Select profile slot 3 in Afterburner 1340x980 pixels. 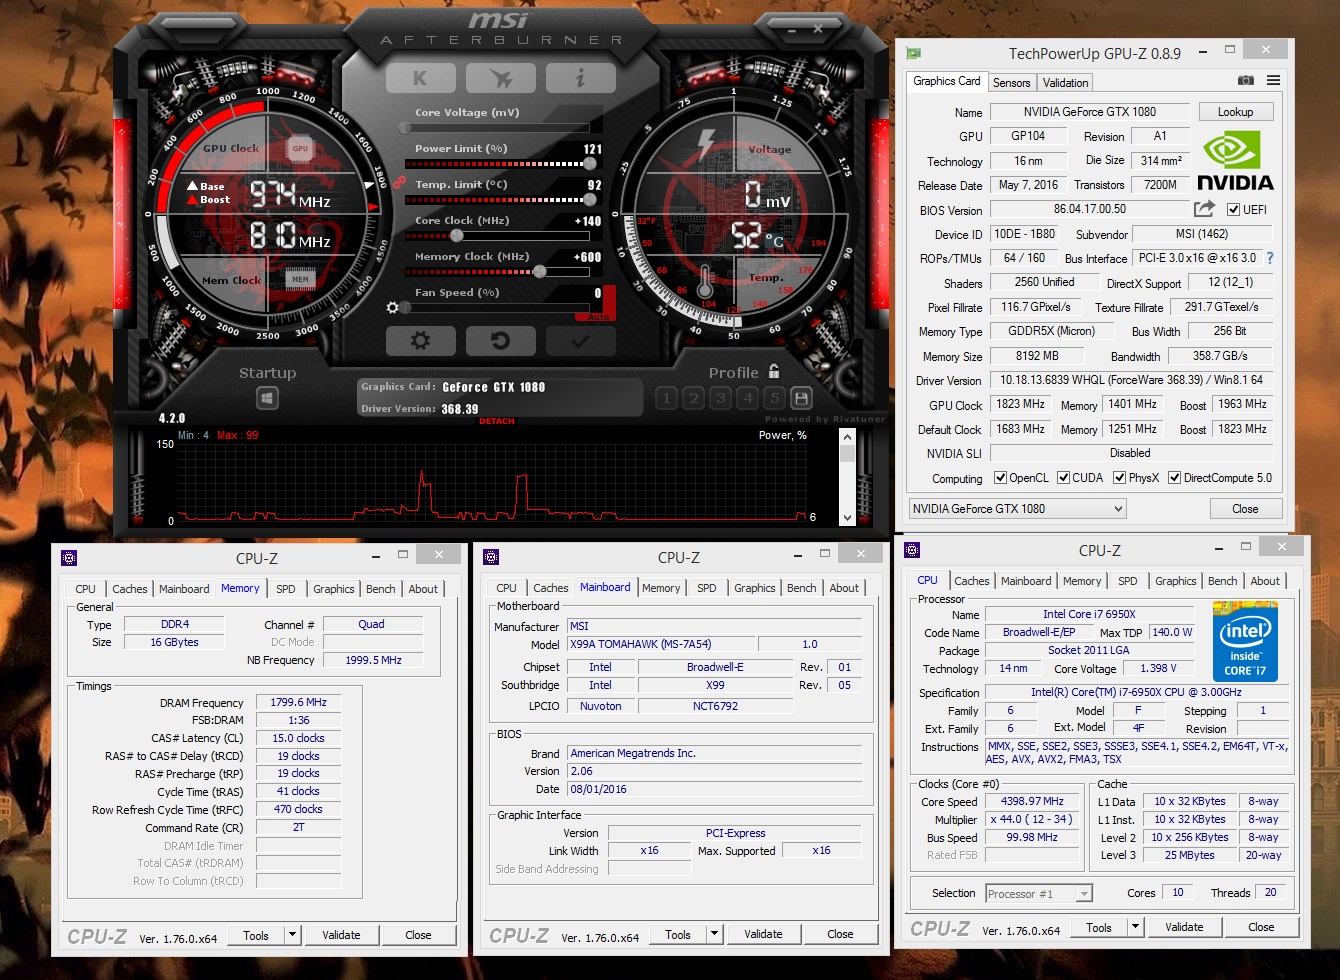[x=720, y=398]
